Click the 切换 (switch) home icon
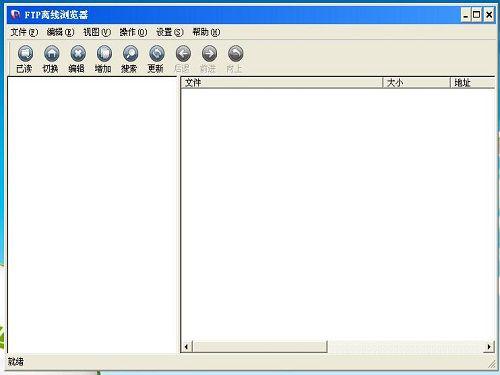 coord(52,54)
